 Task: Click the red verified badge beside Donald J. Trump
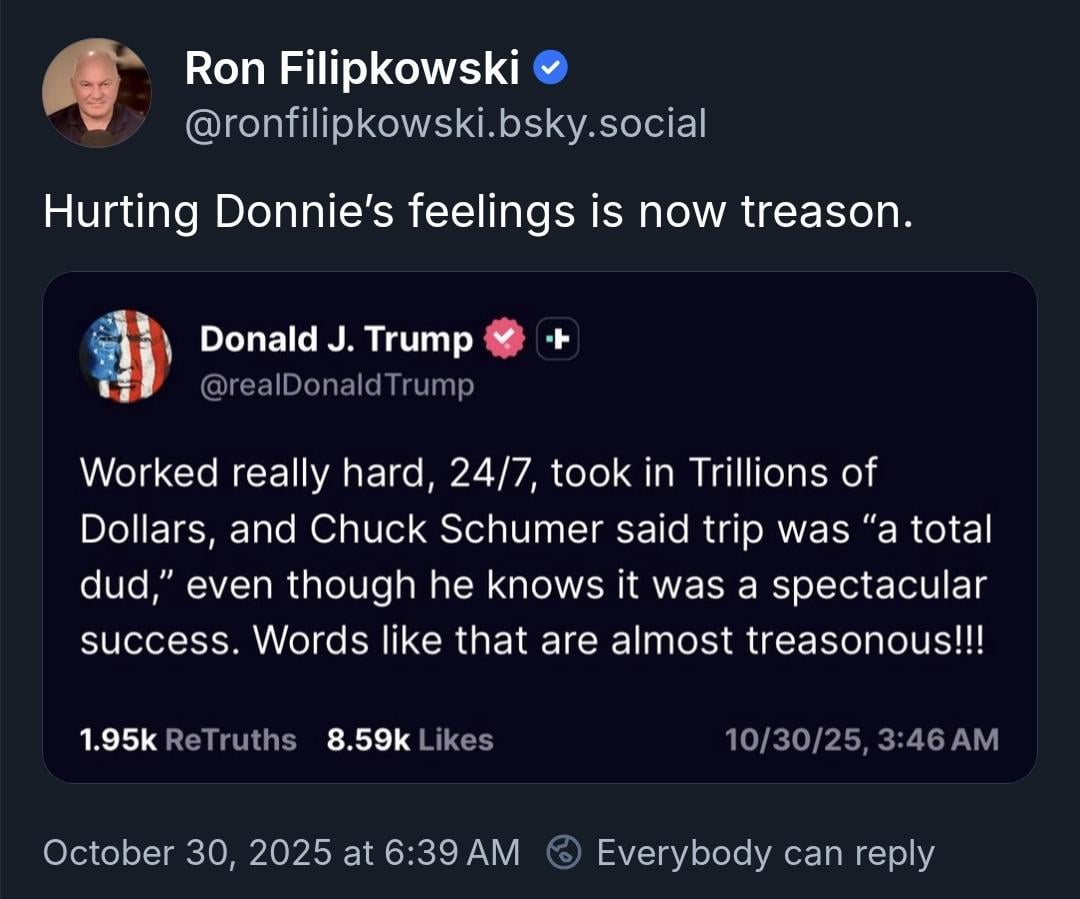coord(504,340)
